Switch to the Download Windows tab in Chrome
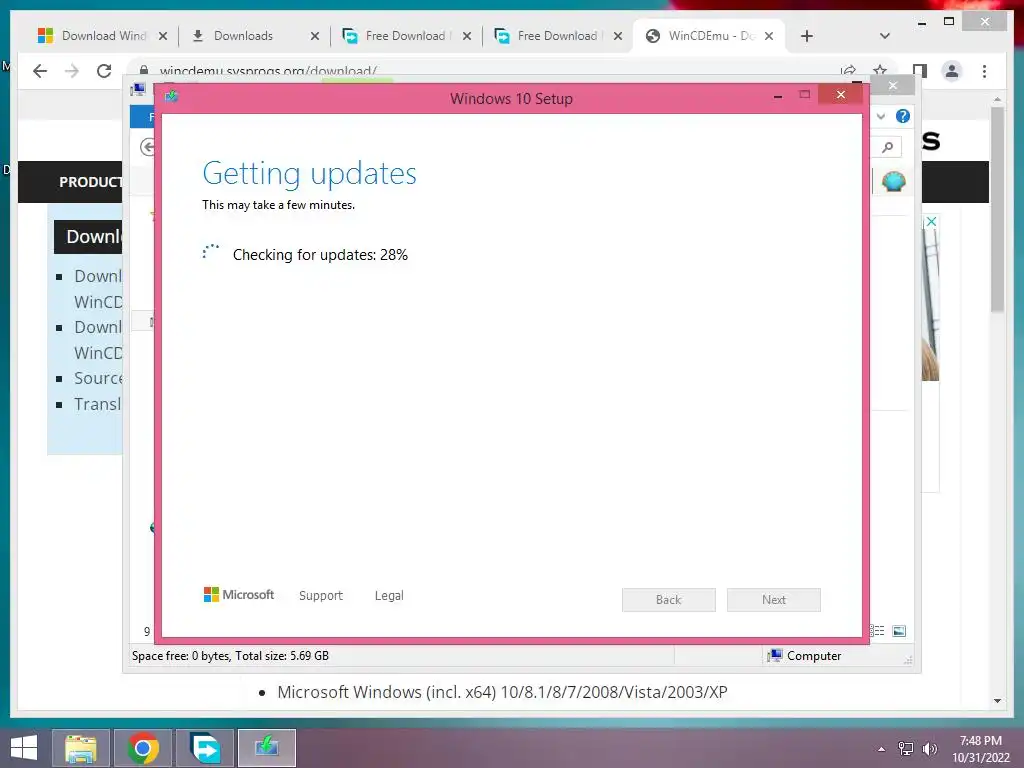 (103, 36)
